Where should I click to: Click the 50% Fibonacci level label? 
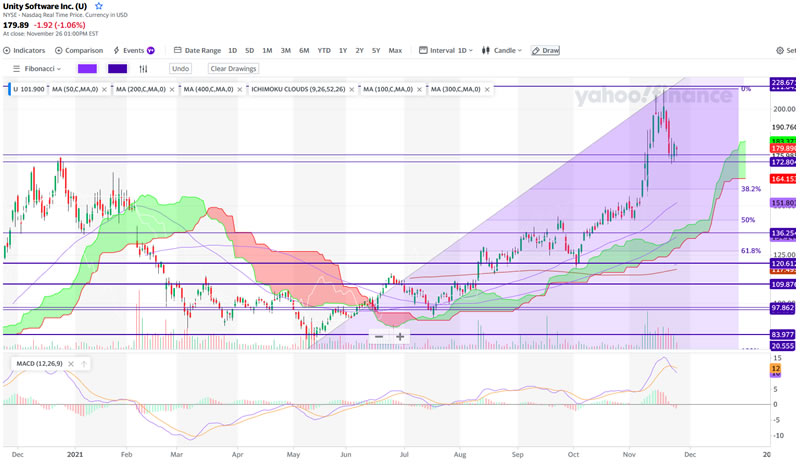pyautogui.click(x=748, y=220)
